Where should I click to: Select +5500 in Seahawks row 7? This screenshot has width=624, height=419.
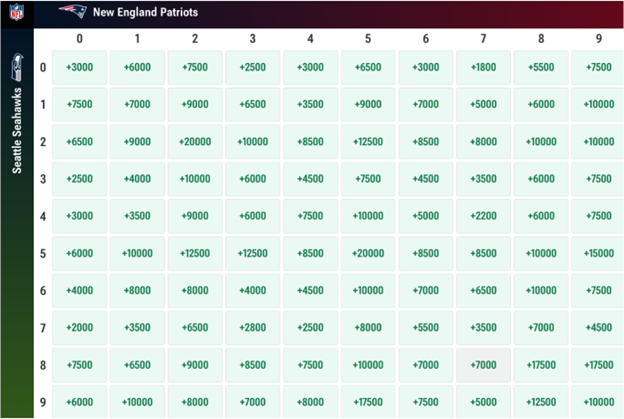click(x=425, y=328)
